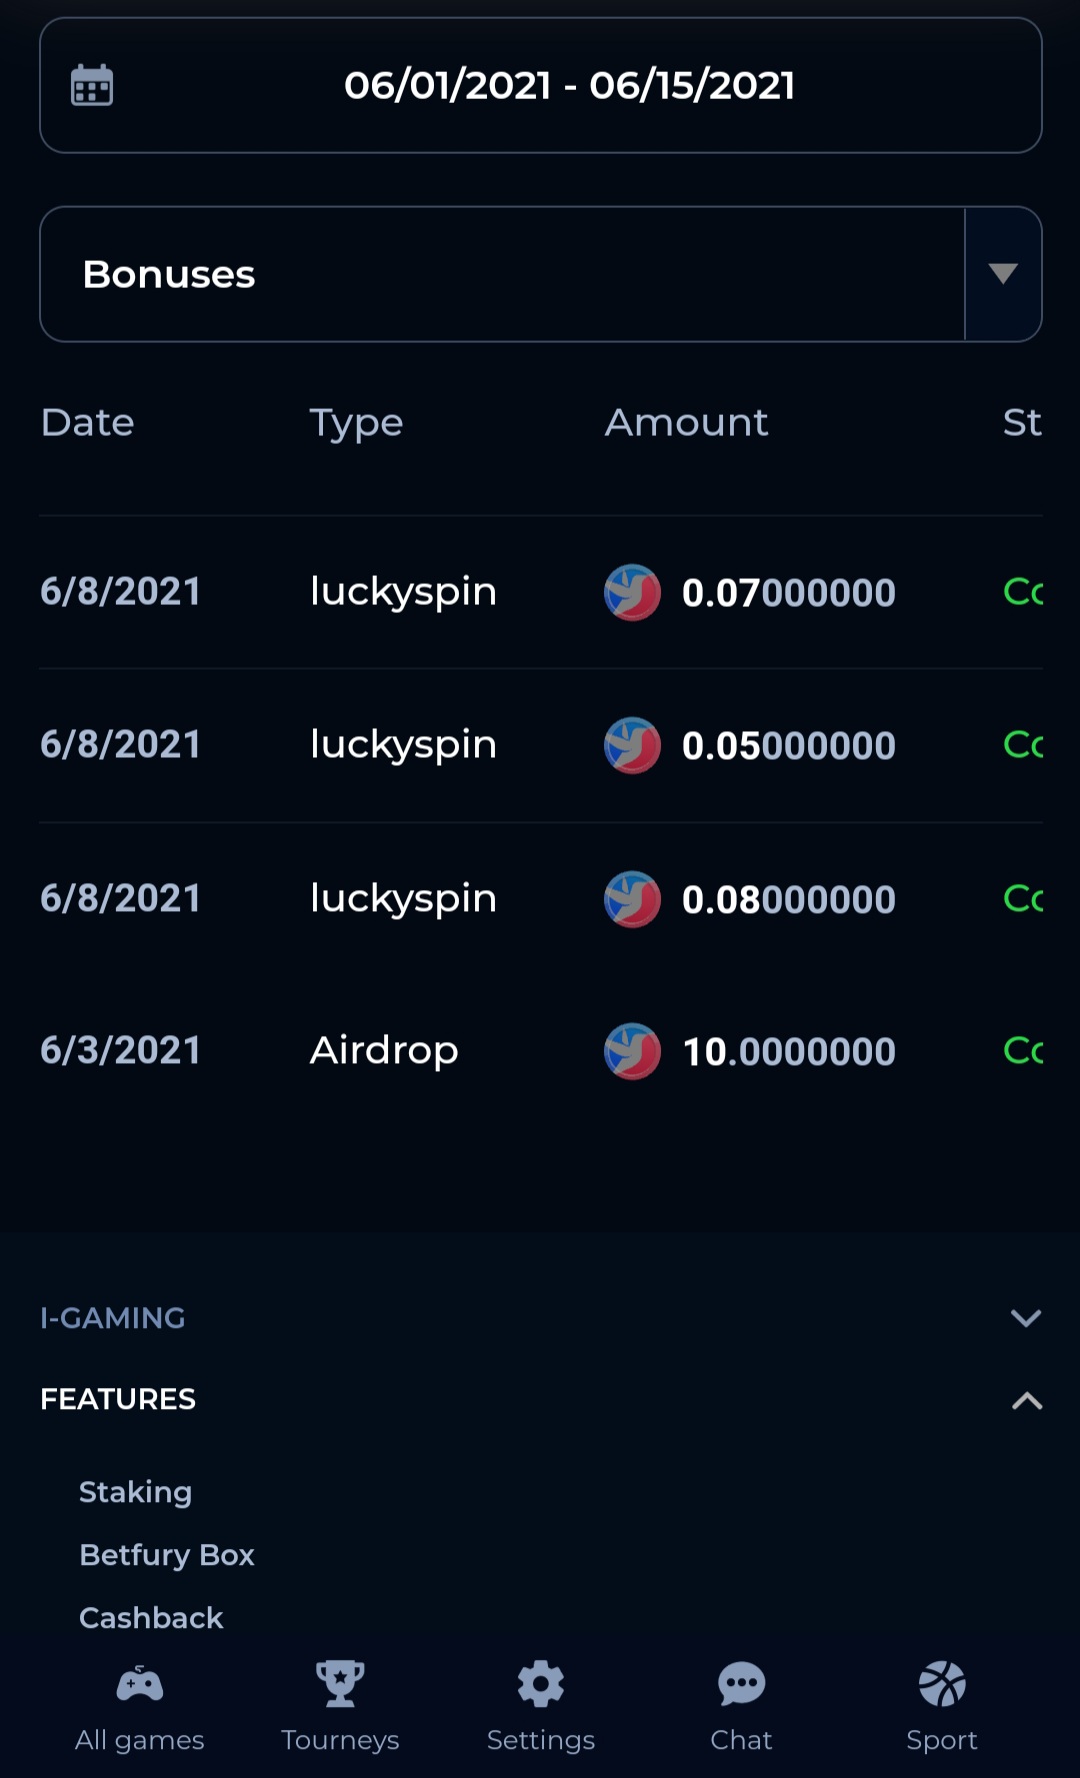Viewport: 1080px width, 1778px height.
Task: Open the calendar icon in date field
Action: (x=92, y=85)
